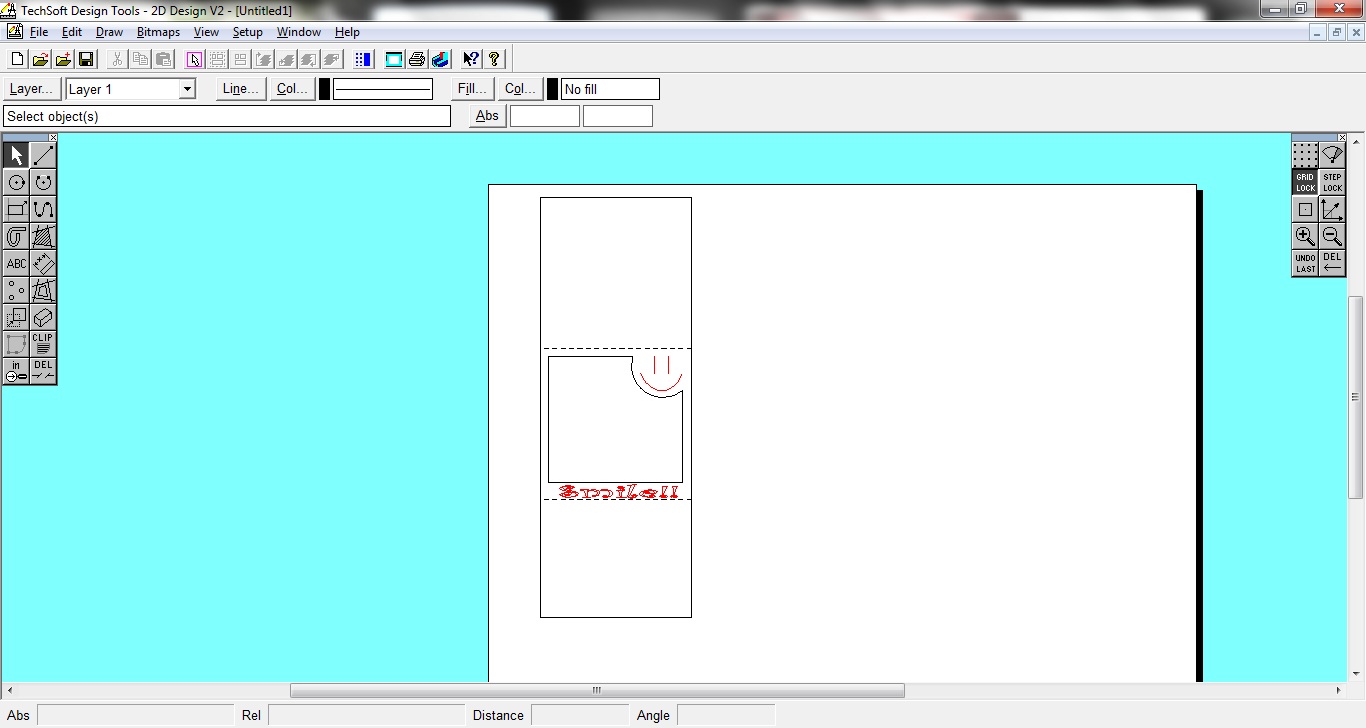
Task: Select the Arc drawing tool
Action: pyautogui.click(x=43, y=182)
